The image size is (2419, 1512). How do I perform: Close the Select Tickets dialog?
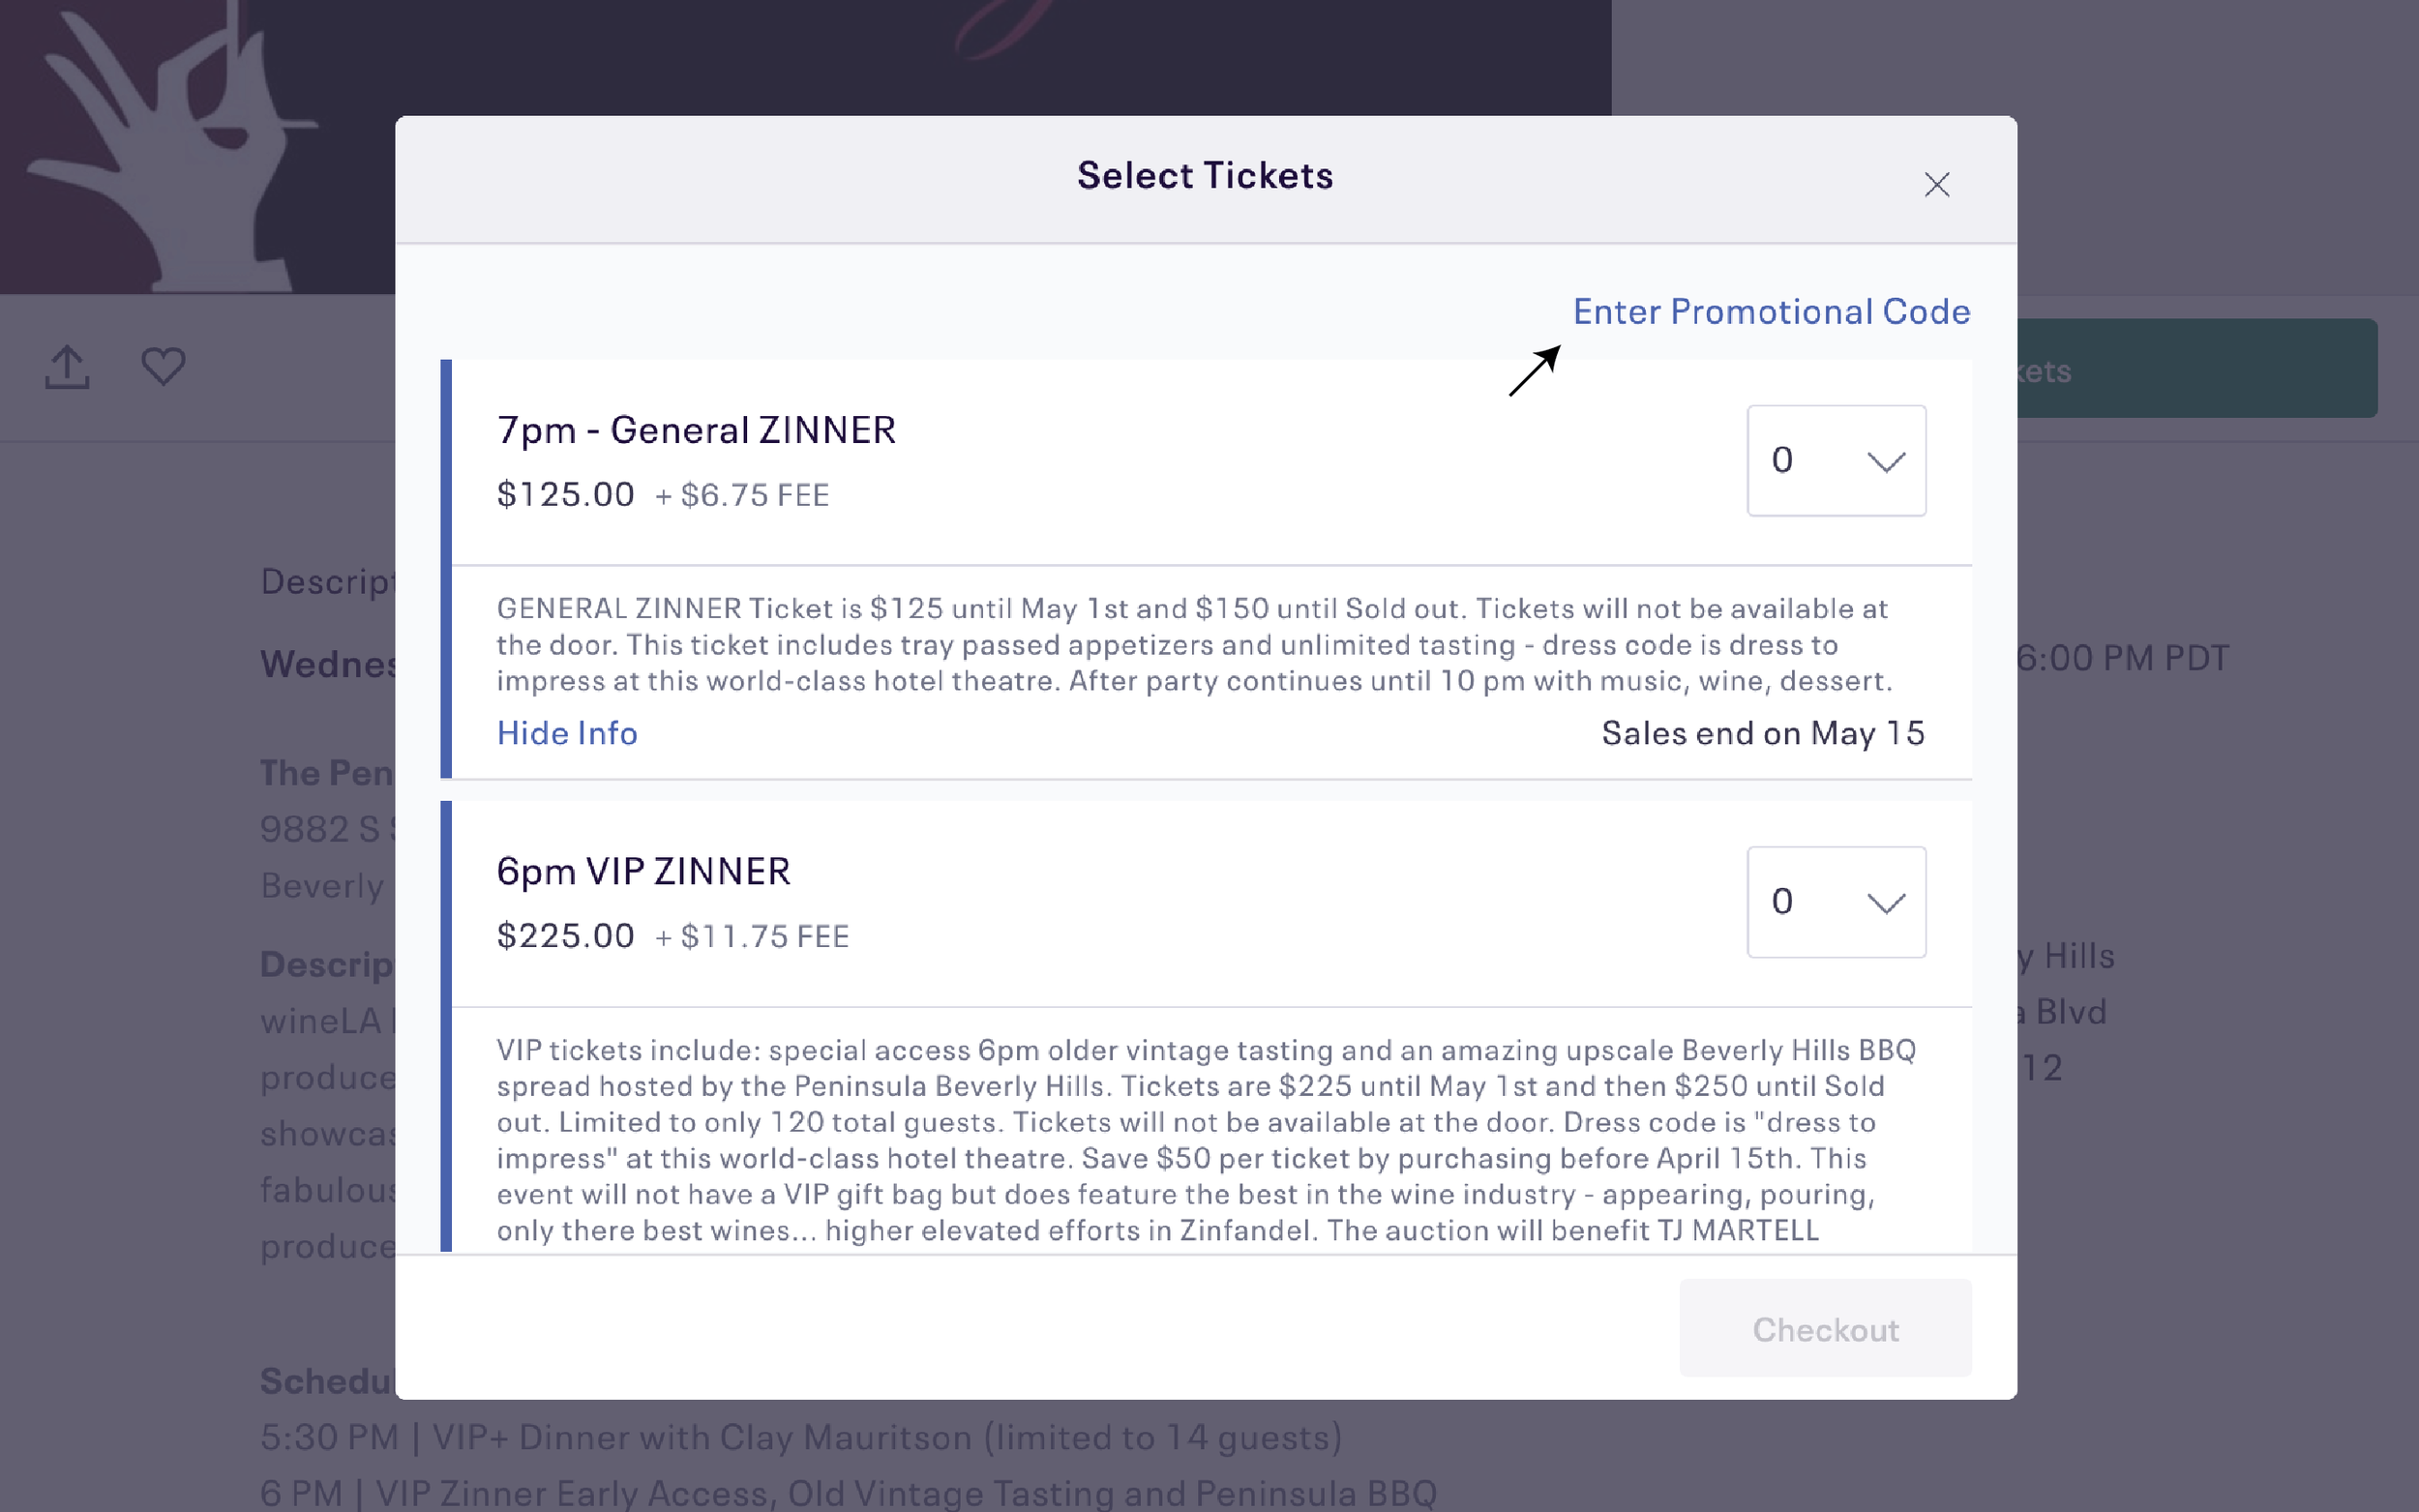(x=1936, y=184)
